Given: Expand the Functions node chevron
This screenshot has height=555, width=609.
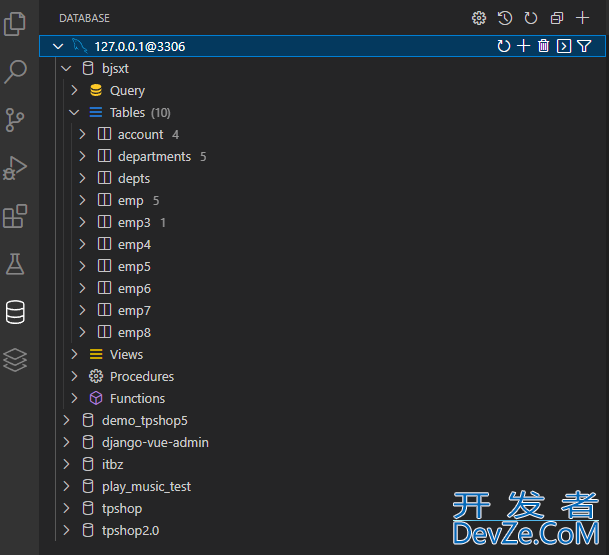Looking at the screenshot, I should (x=74, y=398).
